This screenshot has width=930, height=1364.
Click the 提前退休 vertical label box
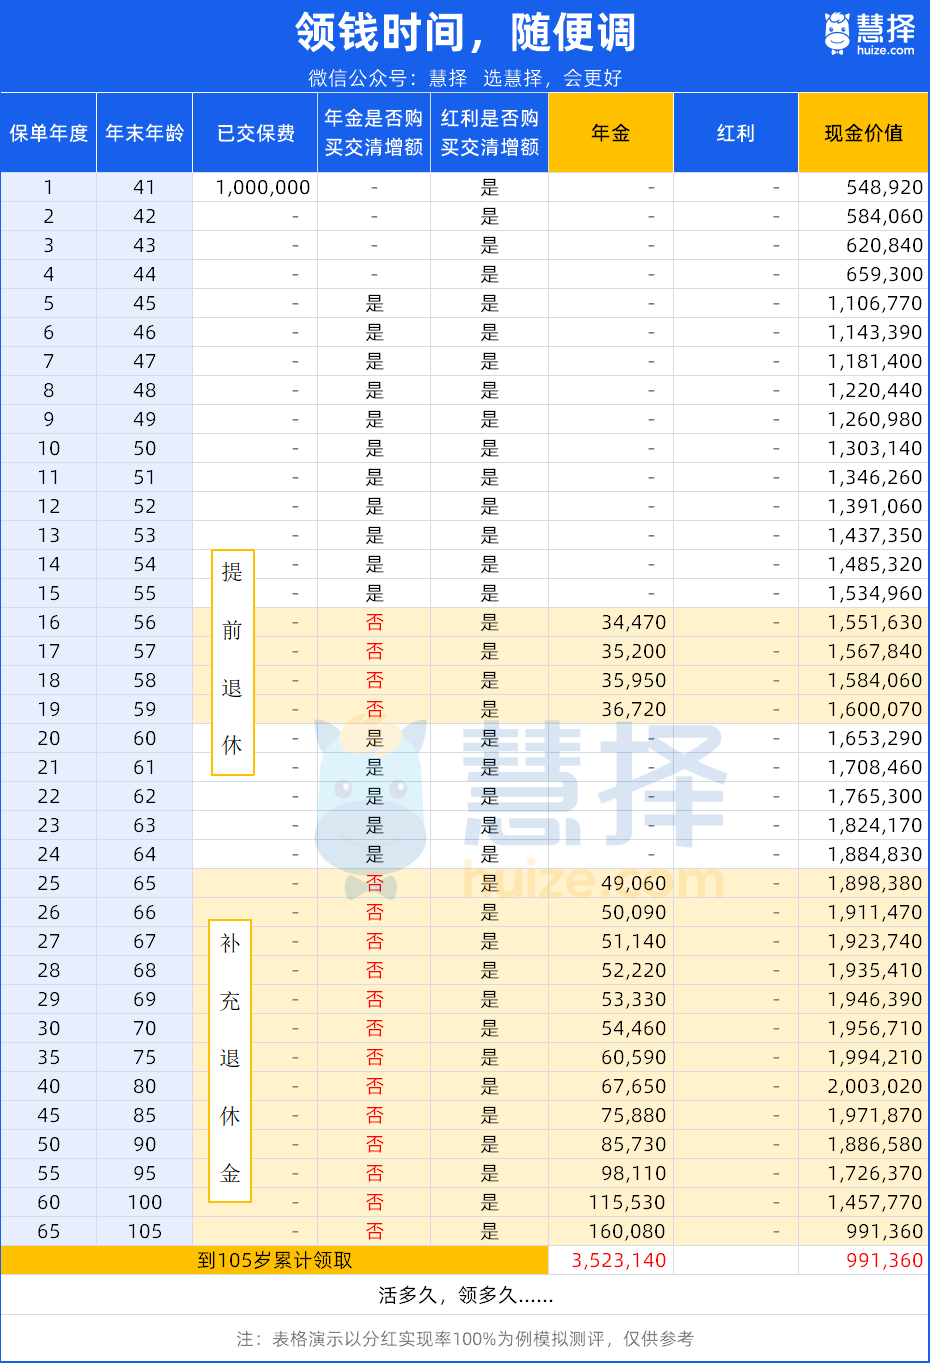(x=232, y=662)
